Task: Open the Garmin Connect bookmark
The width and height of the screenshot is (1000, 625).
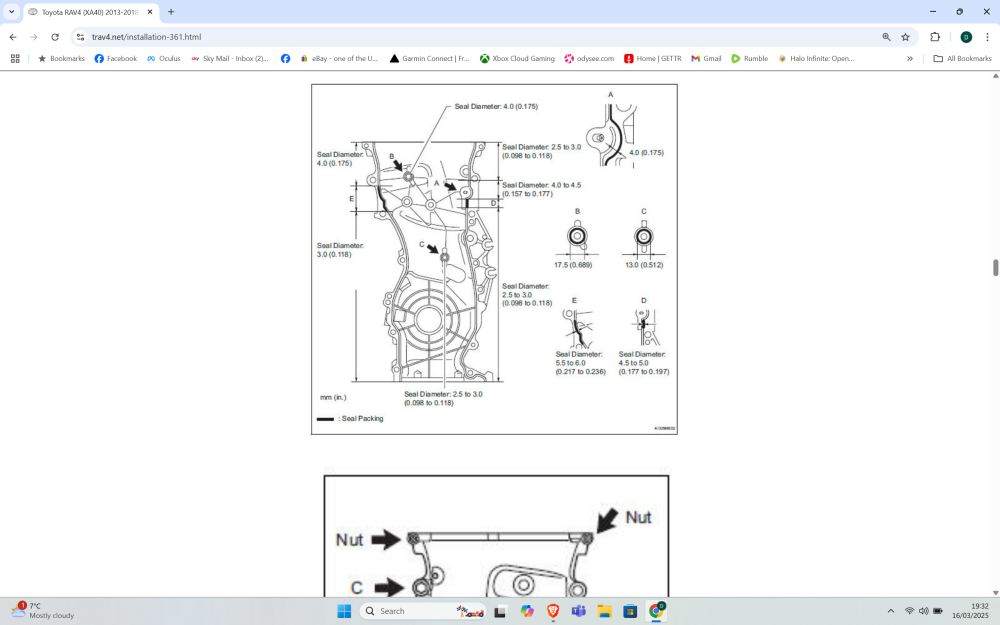Action: (x=429, y=58)
